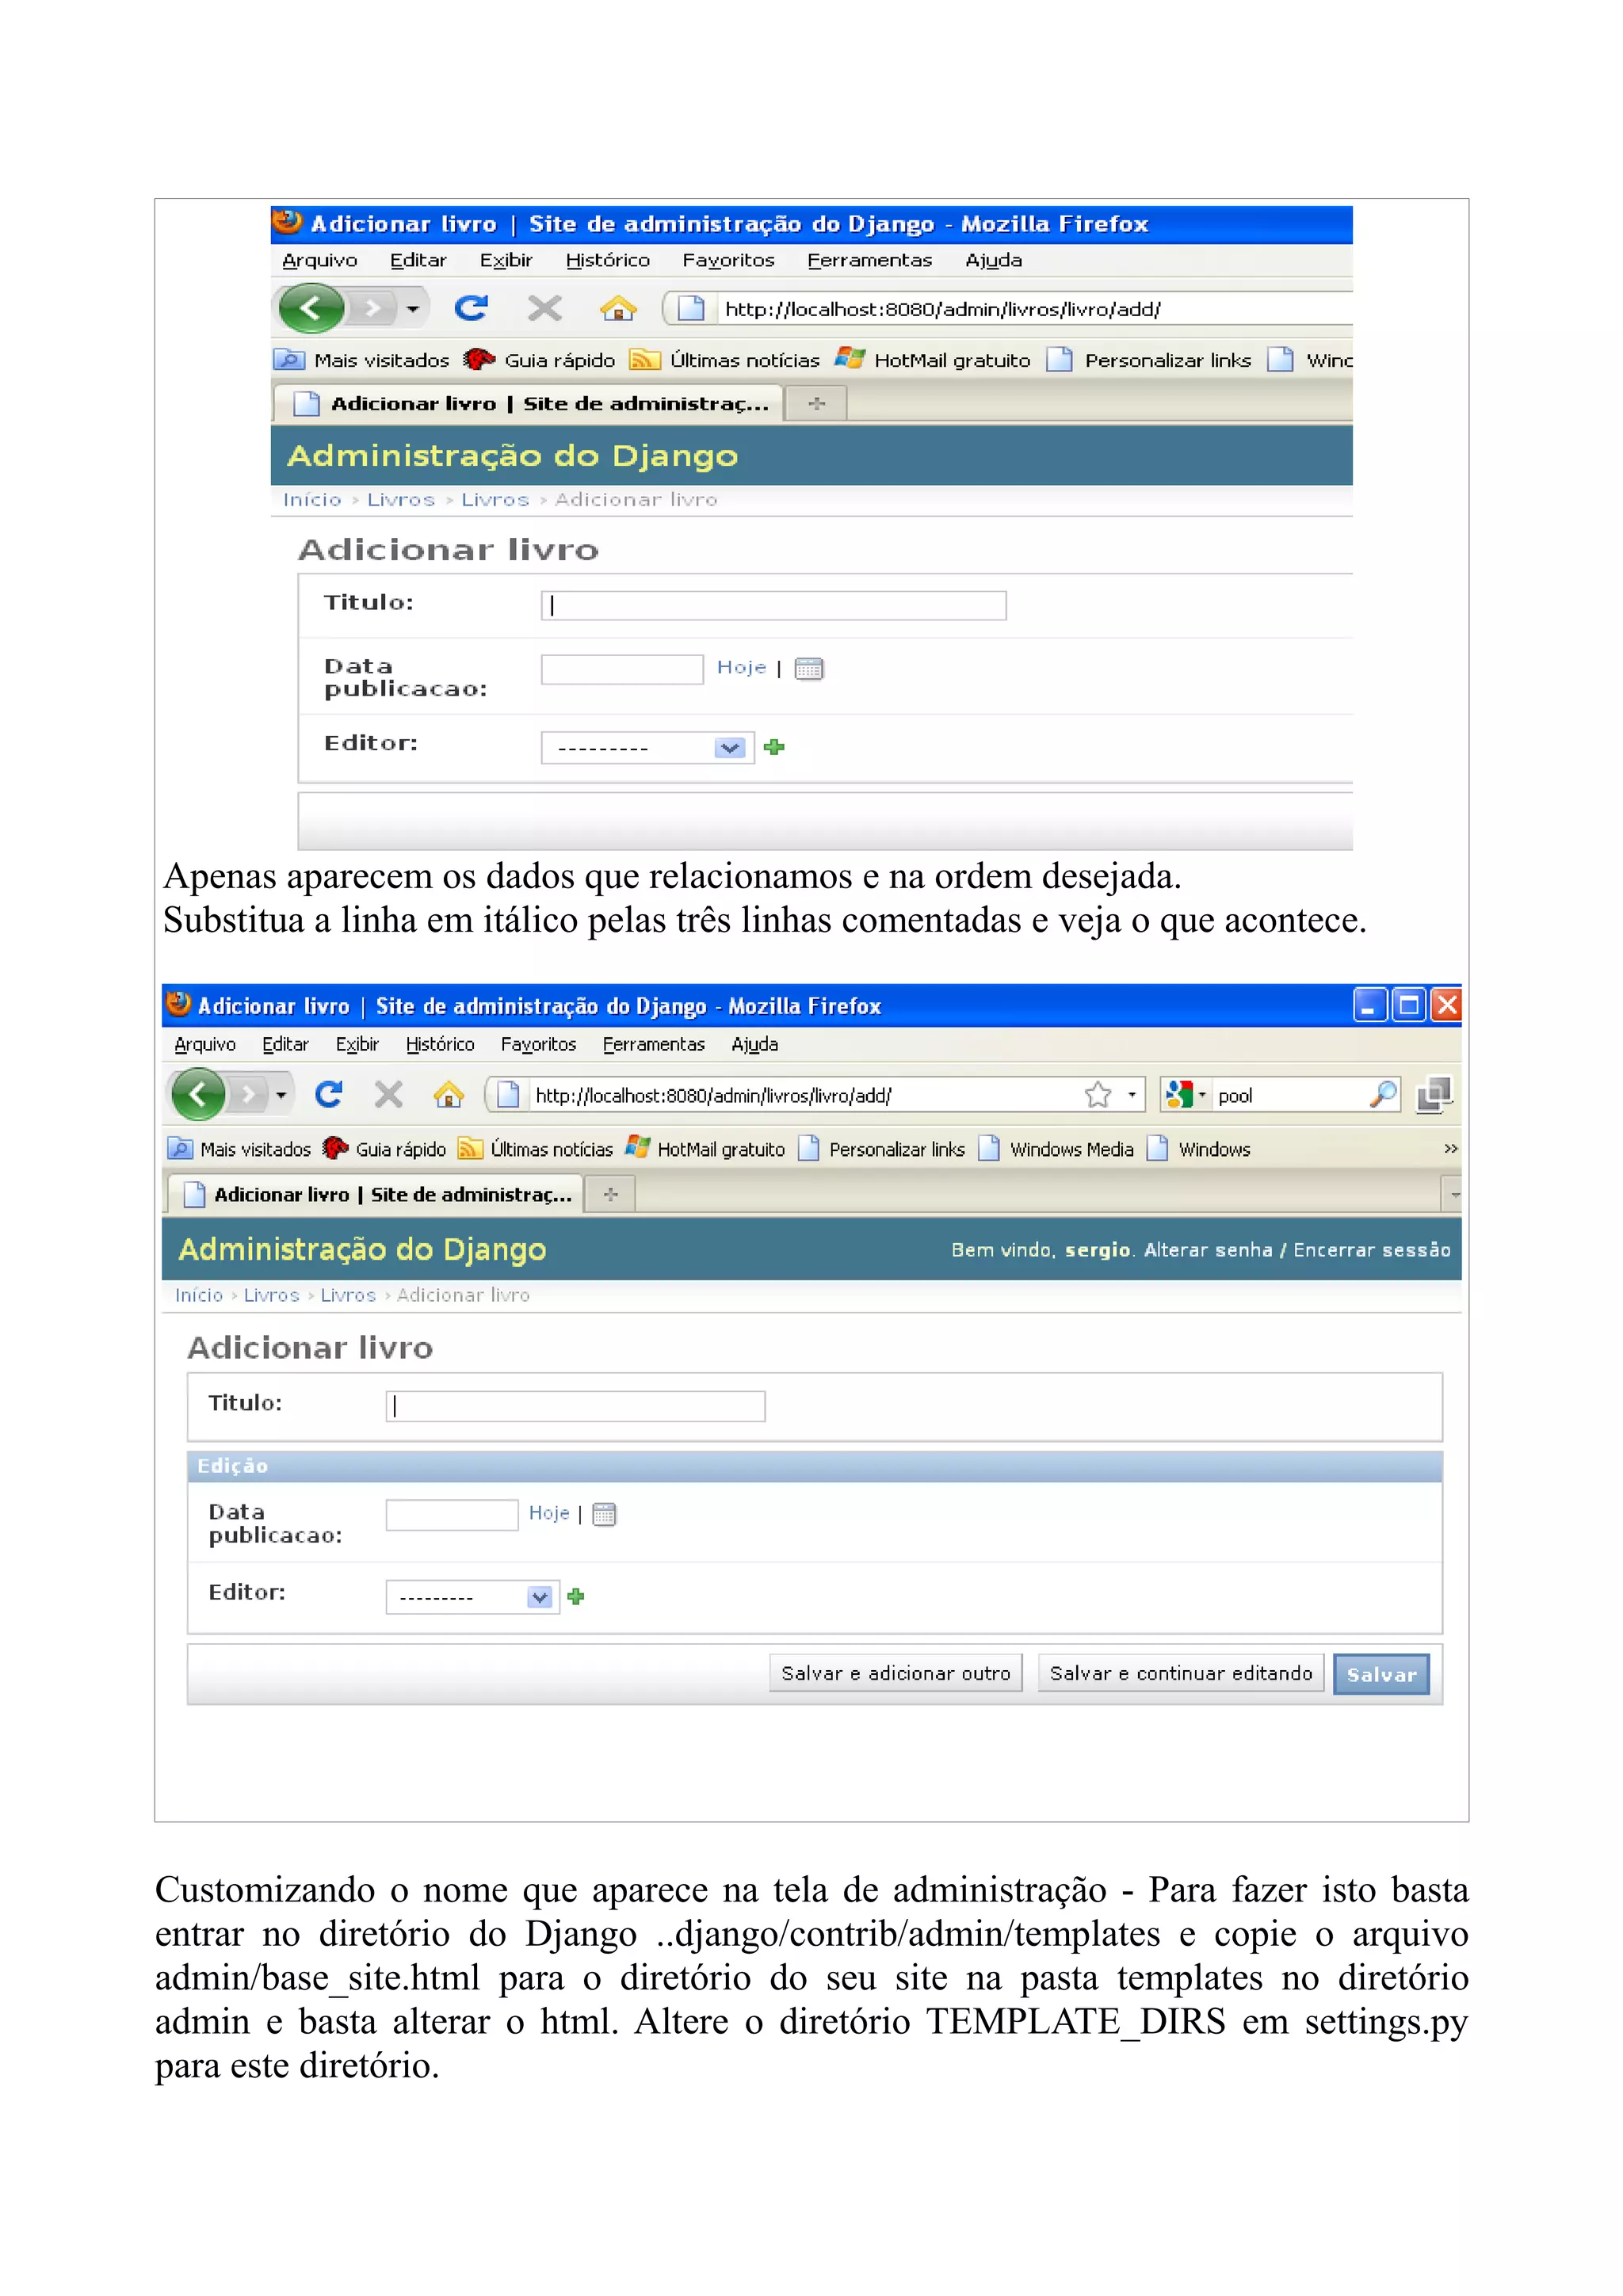The width and height of the screenshot is (1623, 2296).
Task: Open calendar icon beside Hoje in upper form
Action: 809,669
